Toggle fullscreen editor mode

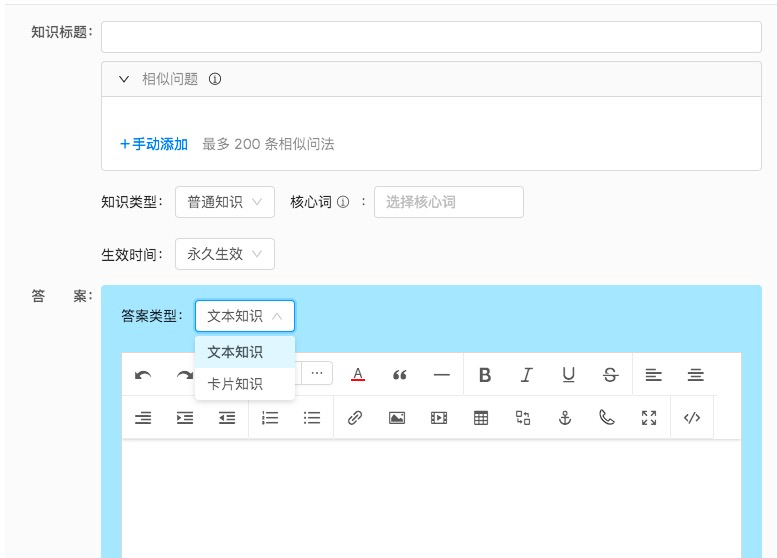coord(649,418)
